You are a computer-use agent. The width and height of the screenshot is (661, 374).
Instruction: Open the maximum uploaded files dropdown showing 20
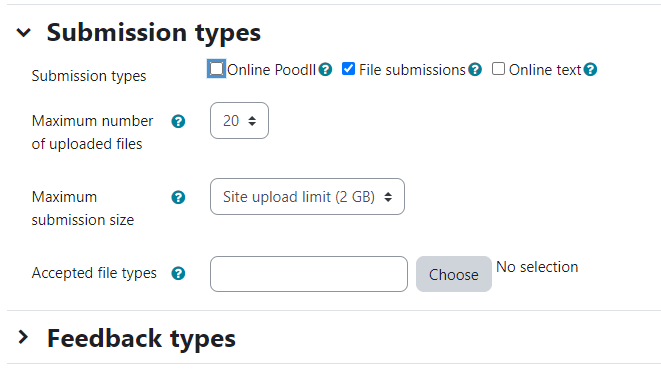point(239,121)
